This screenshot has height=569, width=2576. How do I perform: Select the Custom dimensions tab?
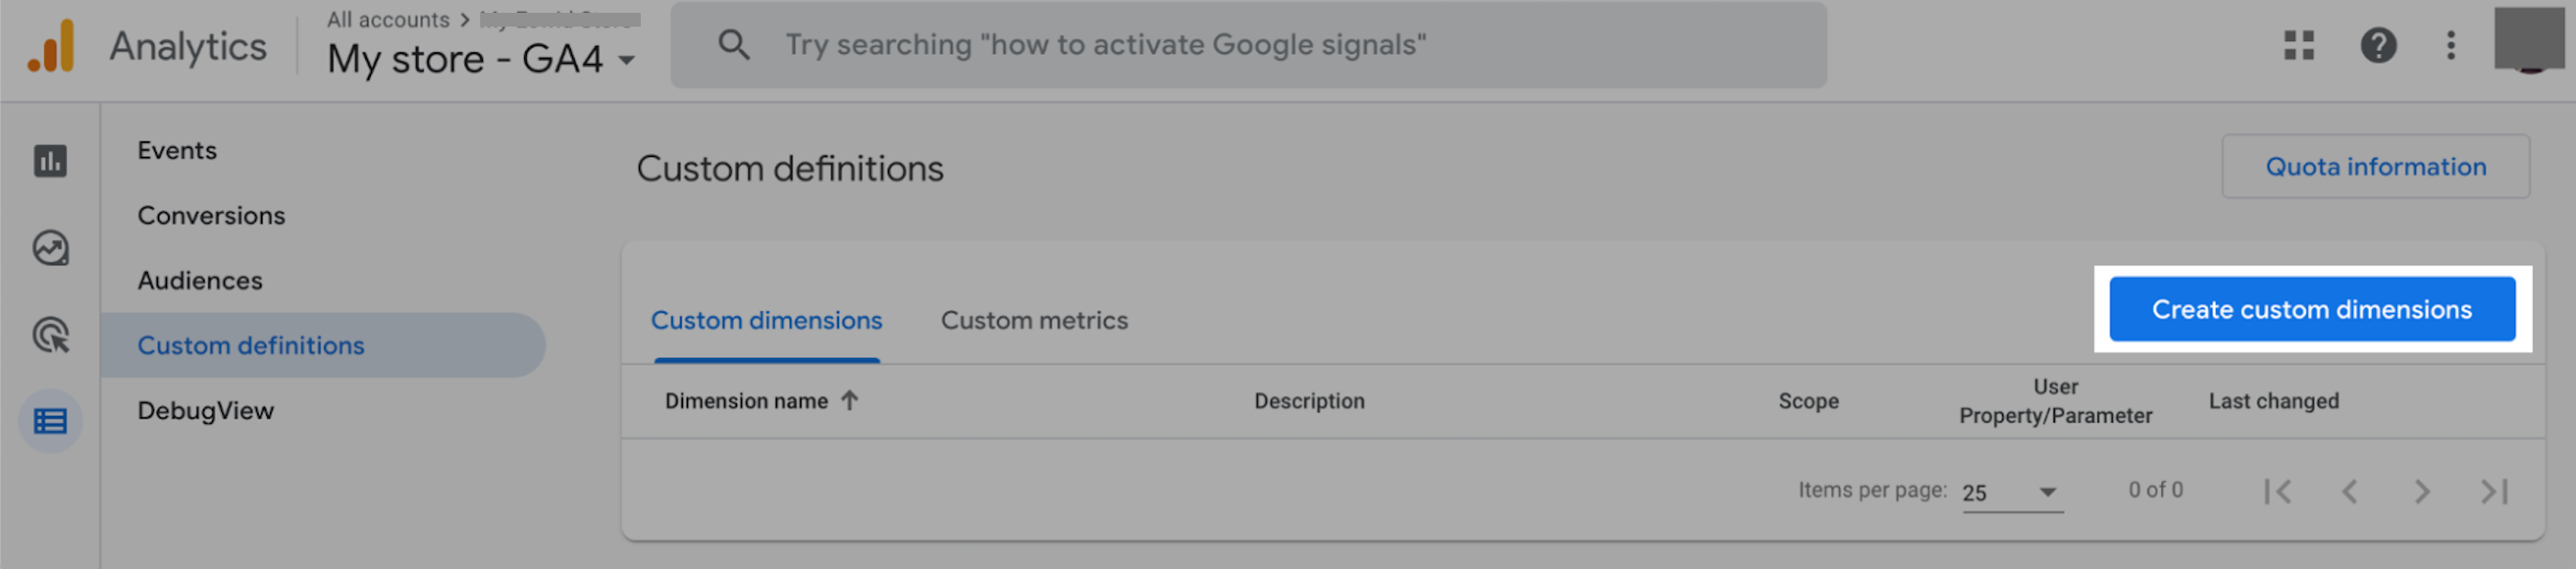766,320
